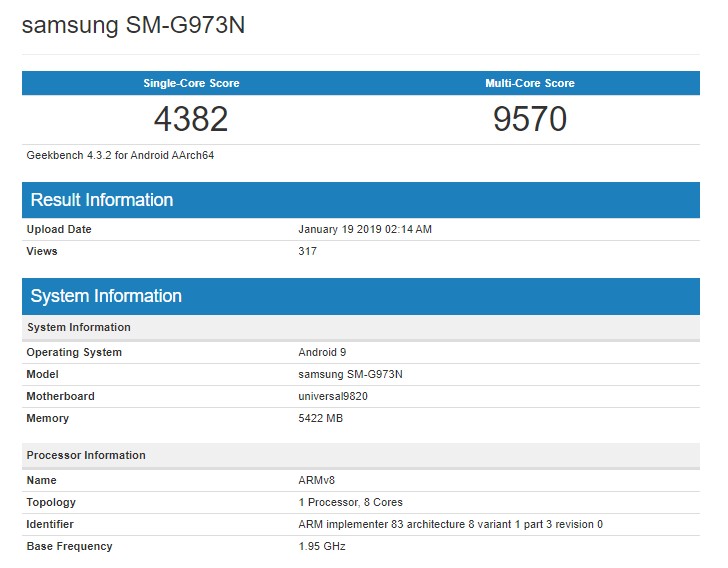The width and height of the screenshot is (728, 568).
Task: Select the Multi-Core Score column header
Action: pyautogui.click(x=530, y=83)
